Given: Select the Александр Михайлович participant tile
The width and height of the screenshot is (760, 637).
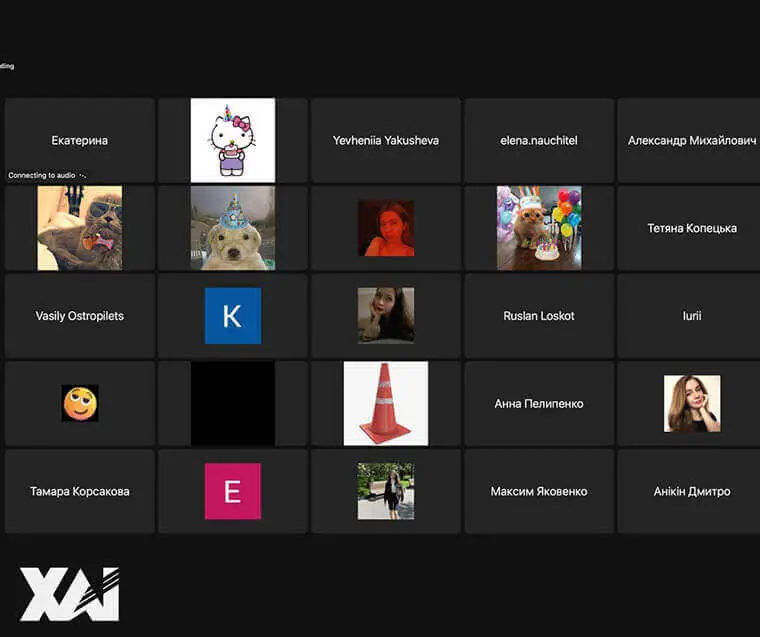Looking at the screenshot, I should click(690, 140).
